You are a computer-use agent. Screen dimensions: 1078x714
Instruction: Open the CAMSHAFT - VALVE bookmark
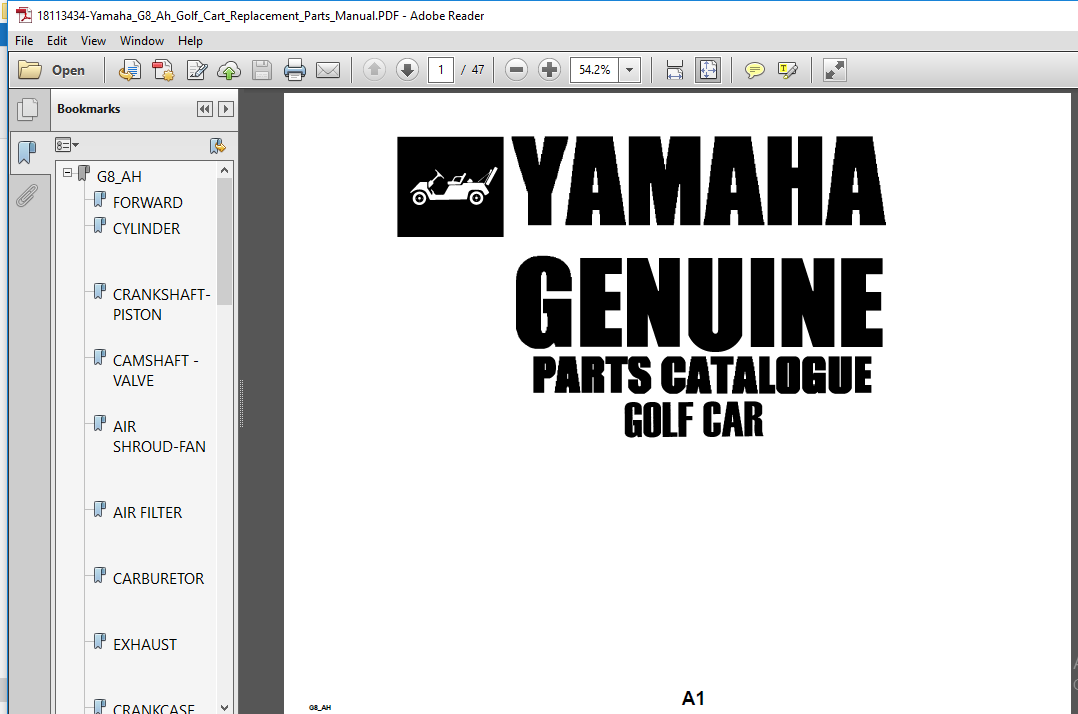coord(155,370)
